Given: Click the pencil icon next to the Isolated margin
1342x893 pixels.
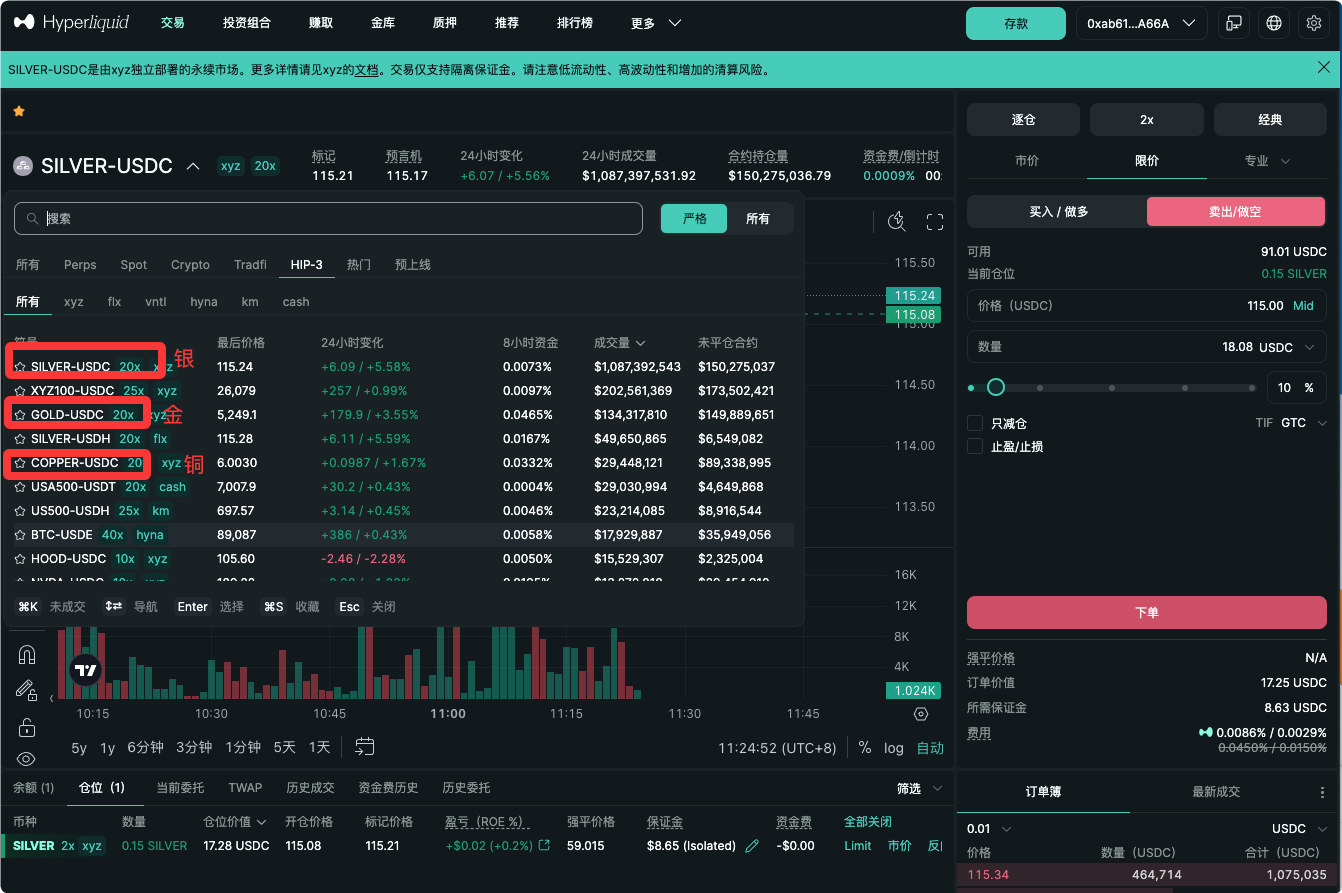Looking at the screenshot, I should pos(753,845).
